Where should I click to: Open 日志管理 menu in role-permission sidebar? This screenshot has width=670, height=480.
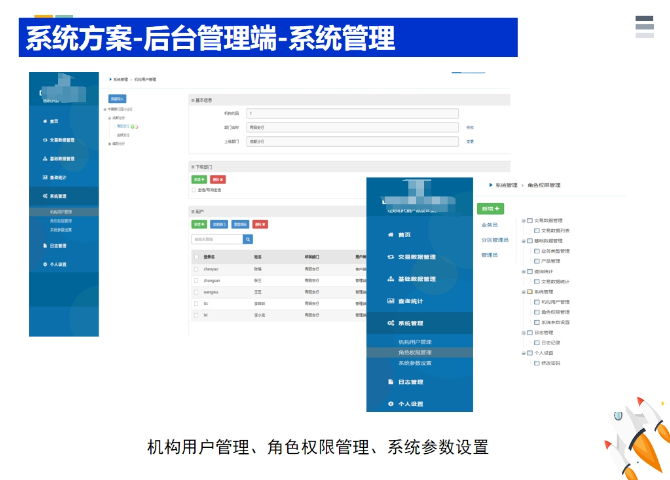411,382
